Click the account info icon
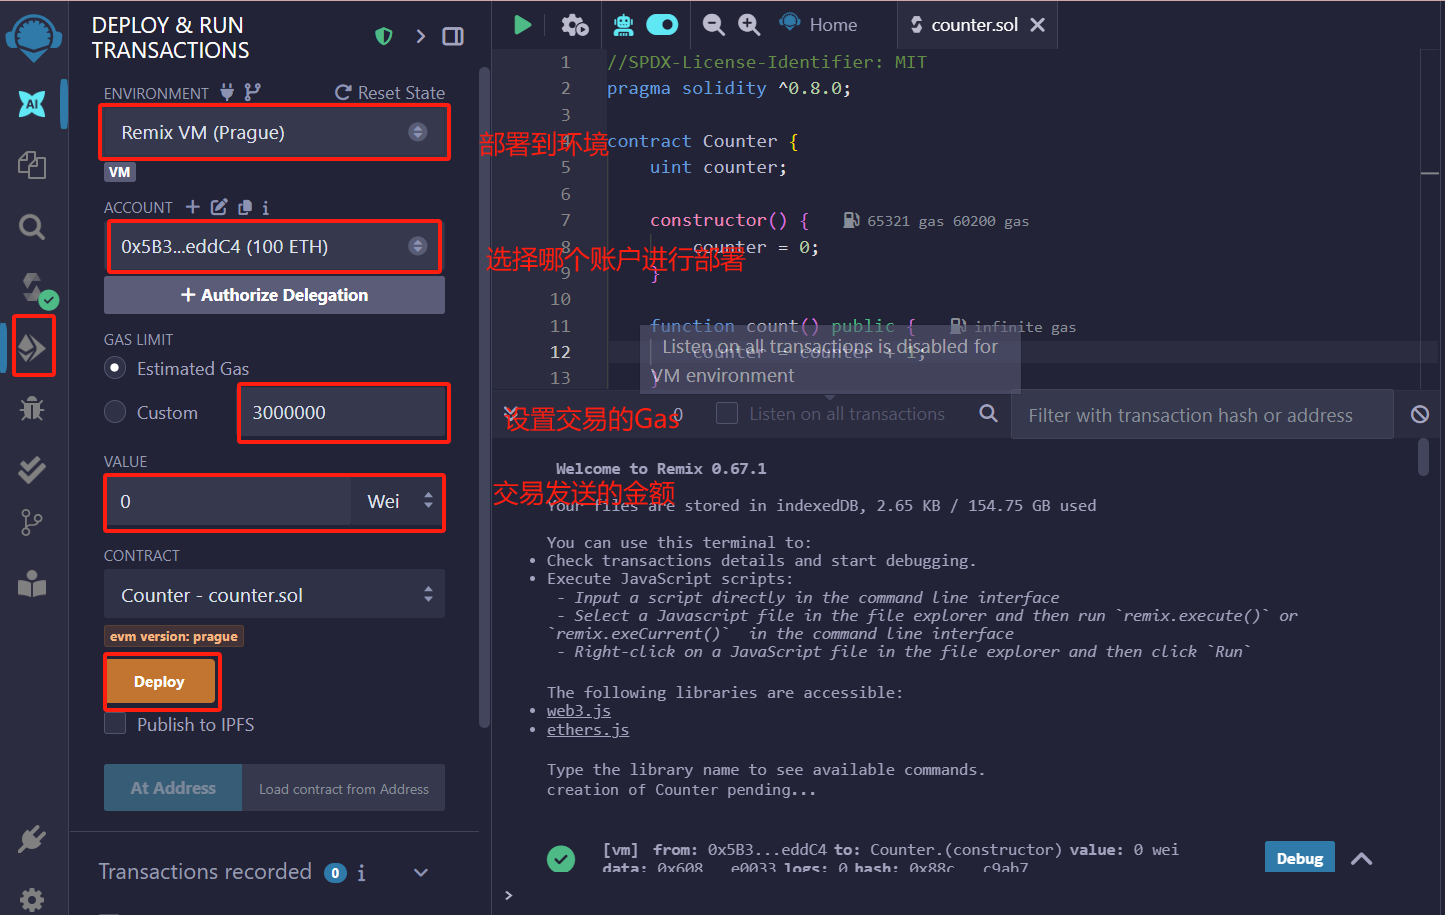 (x=265, y=207)
